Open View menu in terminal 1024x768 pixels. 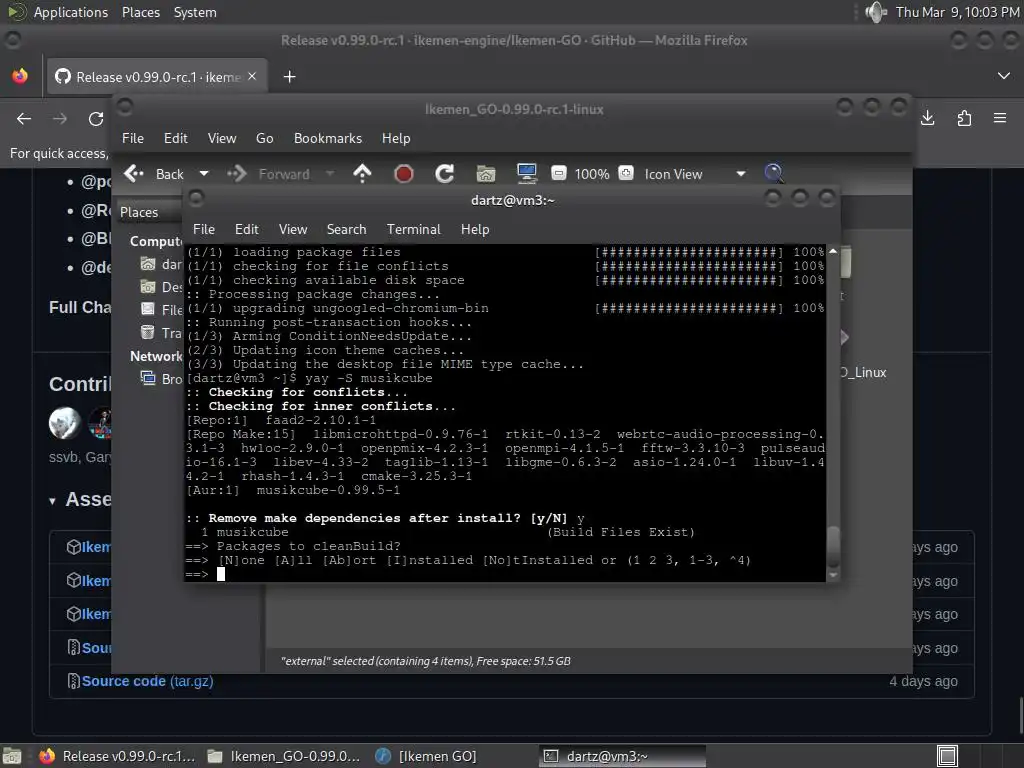pyautogui.click(x=293, y=229)
